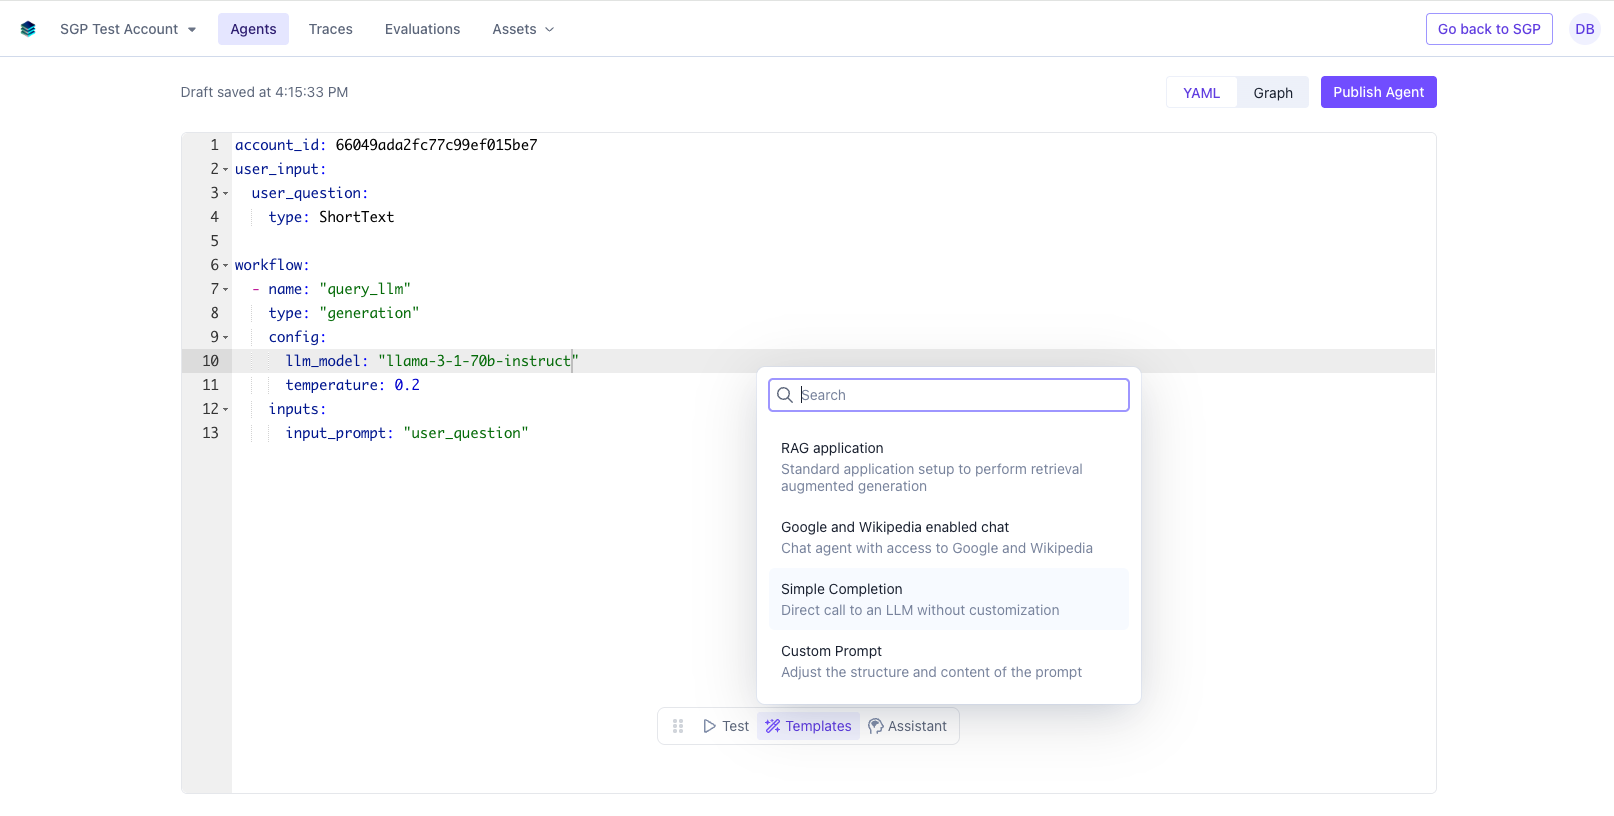Open the DB user avatar menu
The width and height of the screenshot is (1614, 816).
tap(1585, 29)
